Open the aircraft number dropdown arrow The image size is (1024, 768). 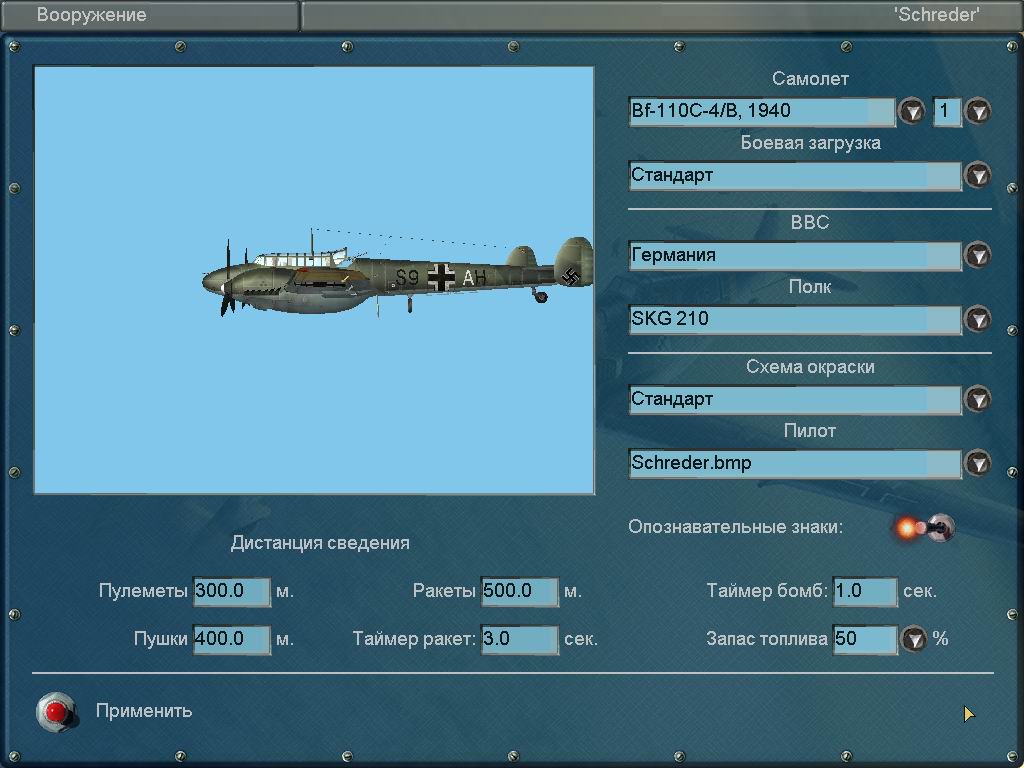pyautogui.click(x=978, y=111)
